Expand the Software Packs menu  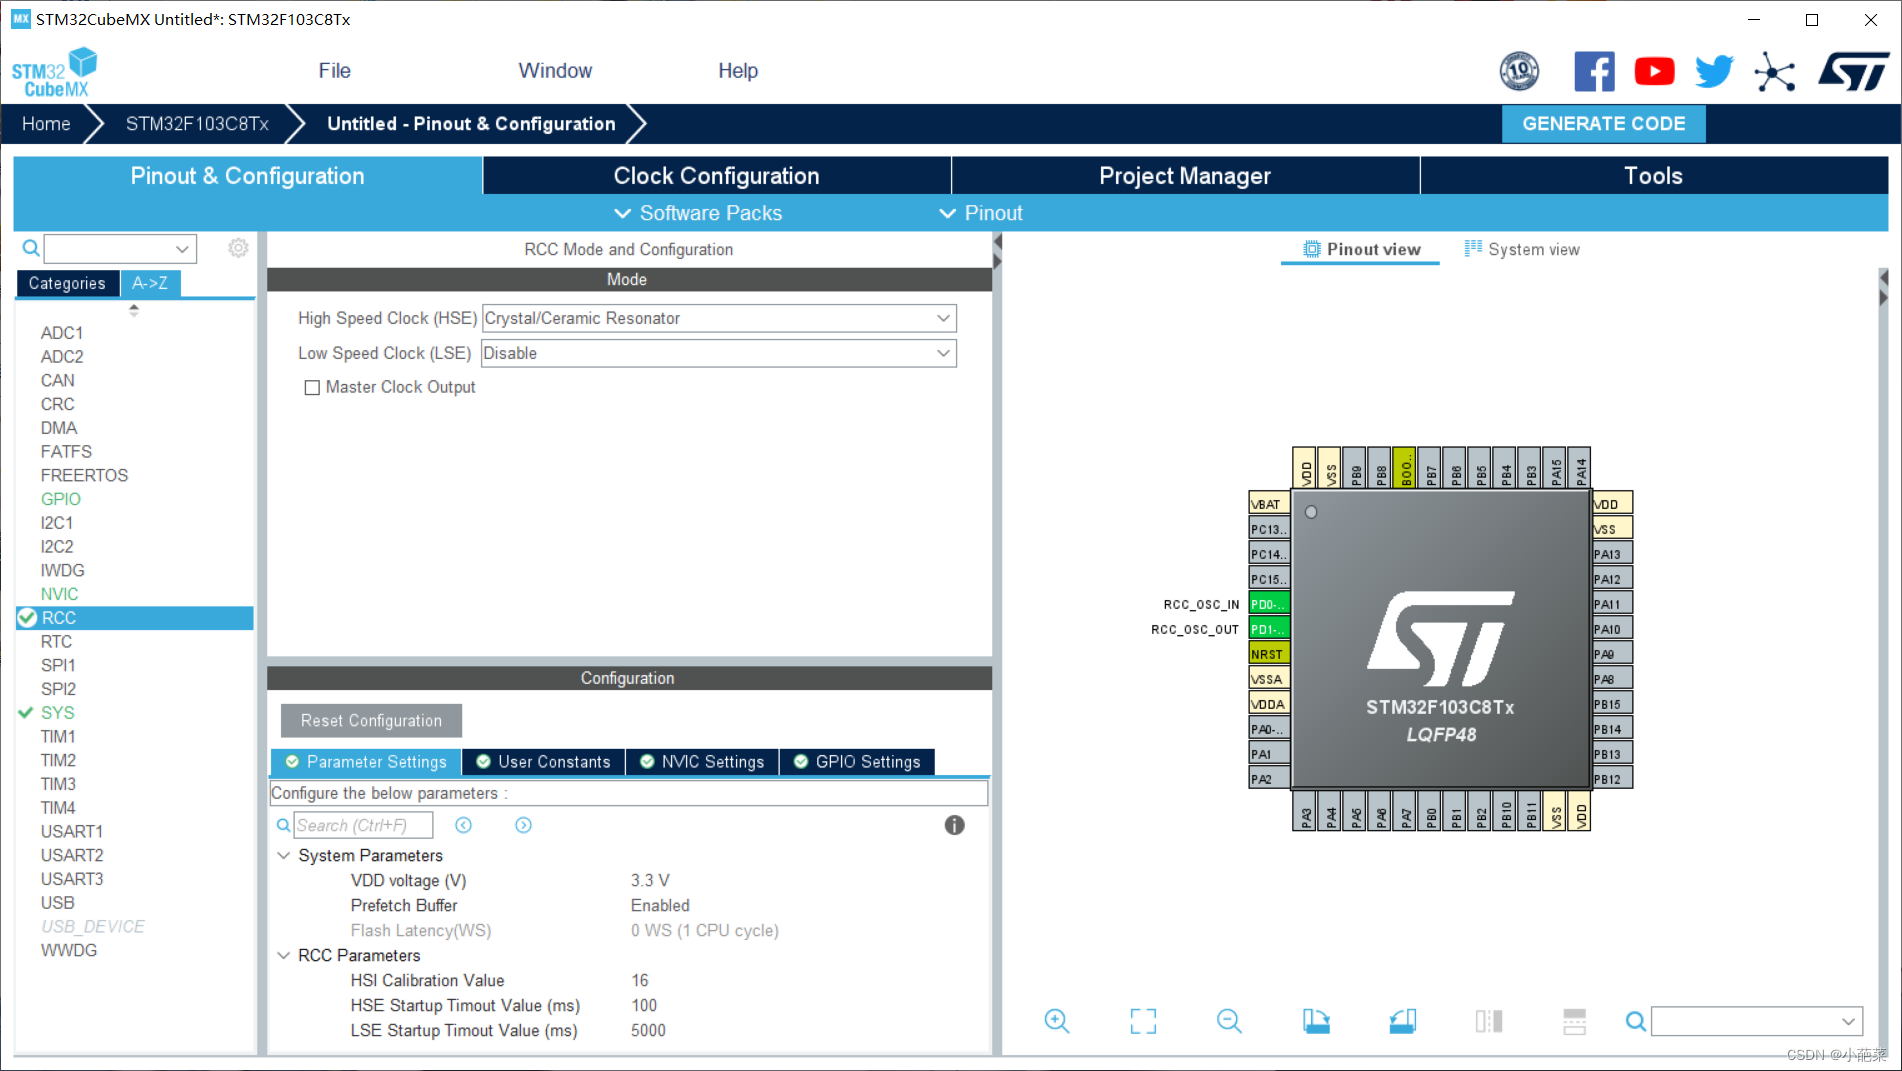coord(698,213)
